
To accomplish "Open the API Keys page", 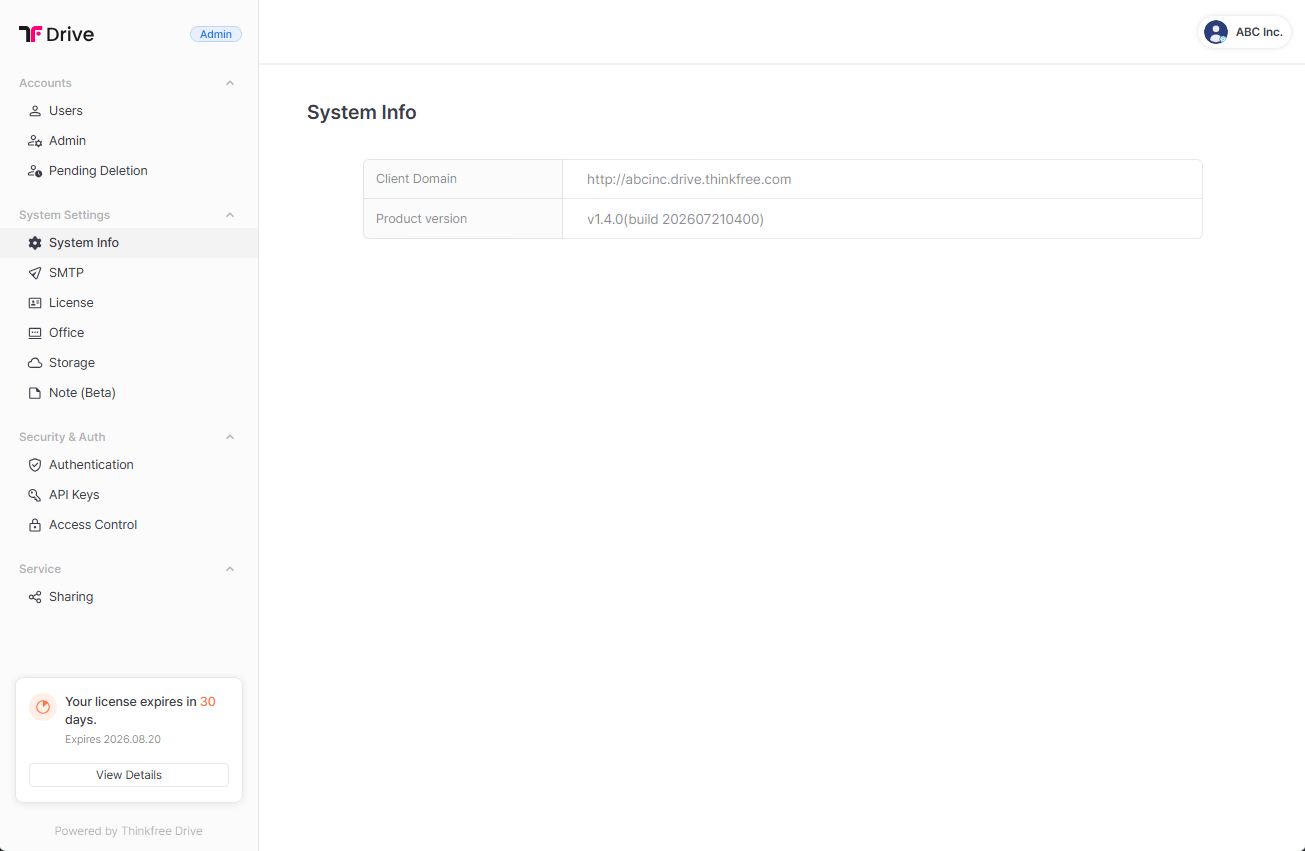I will click(129, 495).
